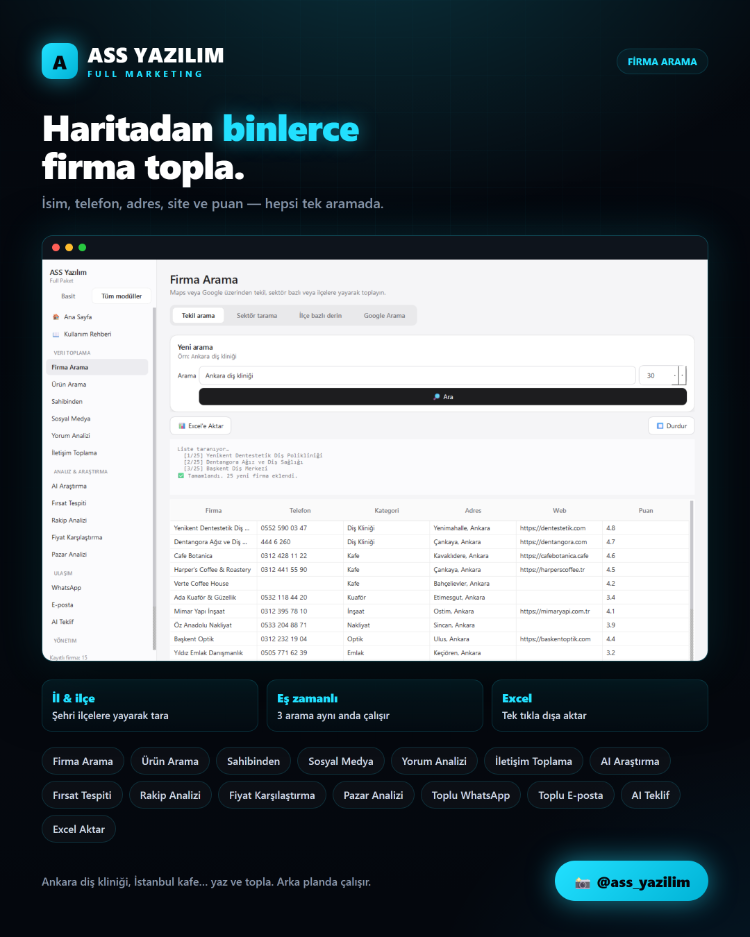750x937 pixels.
Task: Click the red window dot
Action: pos(56,247)
